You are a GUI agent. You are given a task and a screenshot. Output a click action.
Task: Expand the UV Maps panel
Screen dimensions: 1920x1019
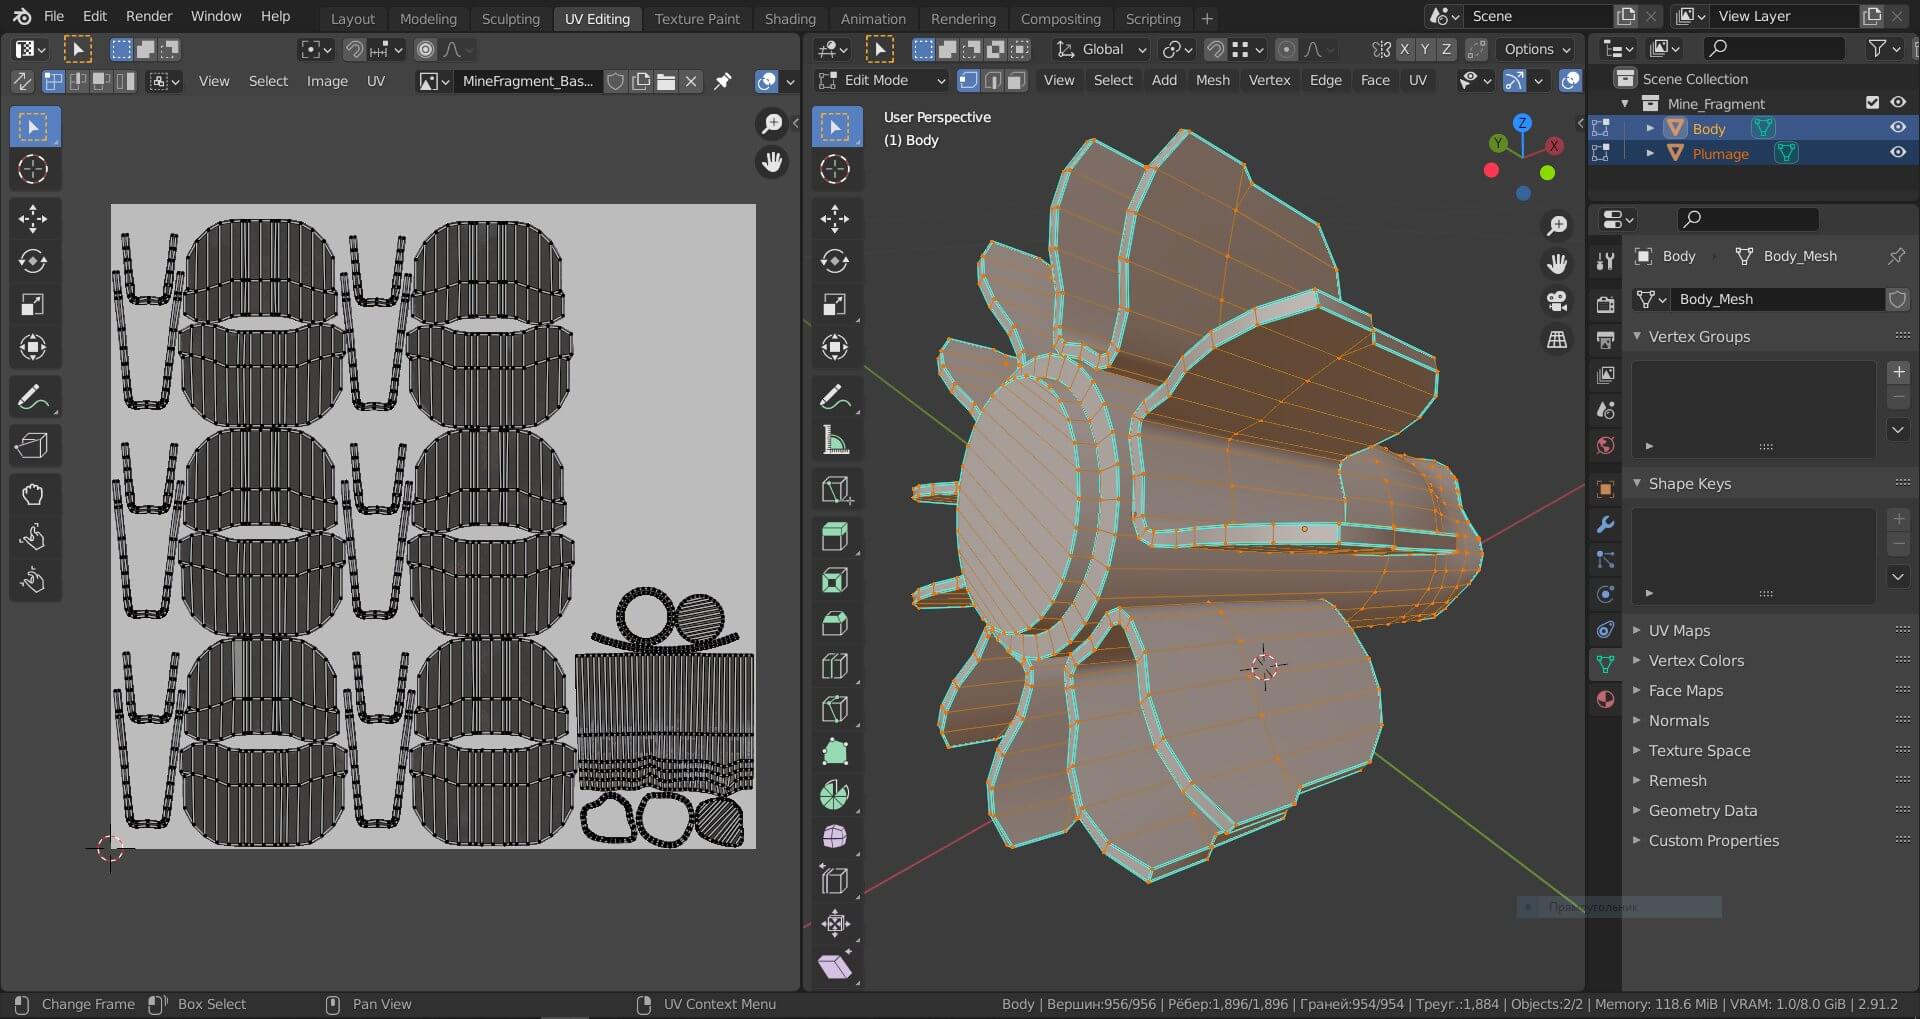pyautogui.click(x=1679, y=630)
